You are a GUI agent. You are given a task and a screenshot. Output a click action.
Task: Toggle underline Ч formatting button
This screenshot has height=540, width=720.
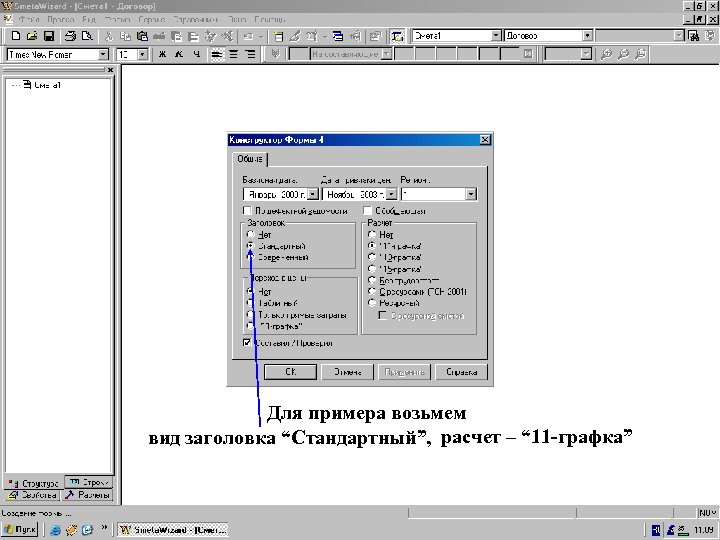point(197,54)
